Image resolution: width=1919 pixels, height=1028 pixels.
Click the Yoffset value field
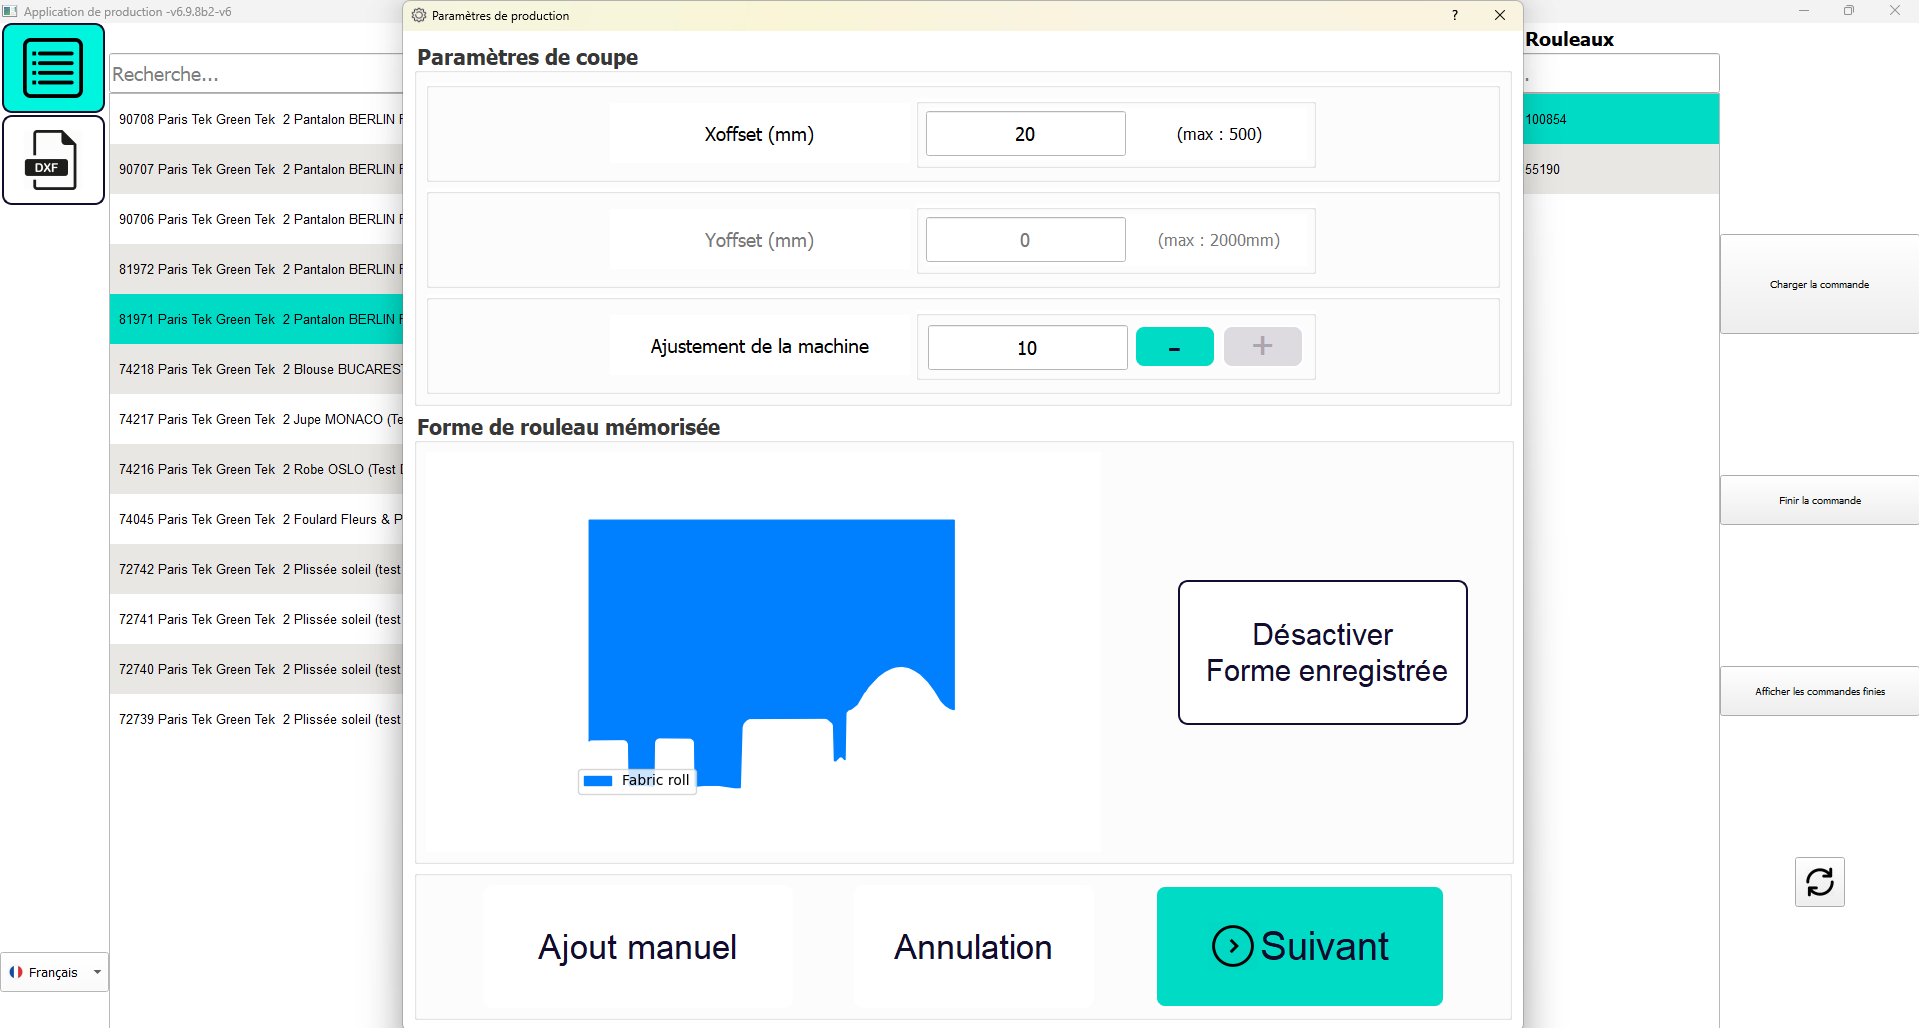(1025, 240)
